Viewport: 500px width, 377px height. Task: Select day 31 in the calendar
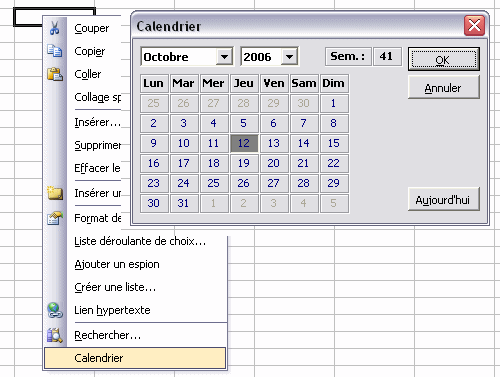tap(184, 203)
